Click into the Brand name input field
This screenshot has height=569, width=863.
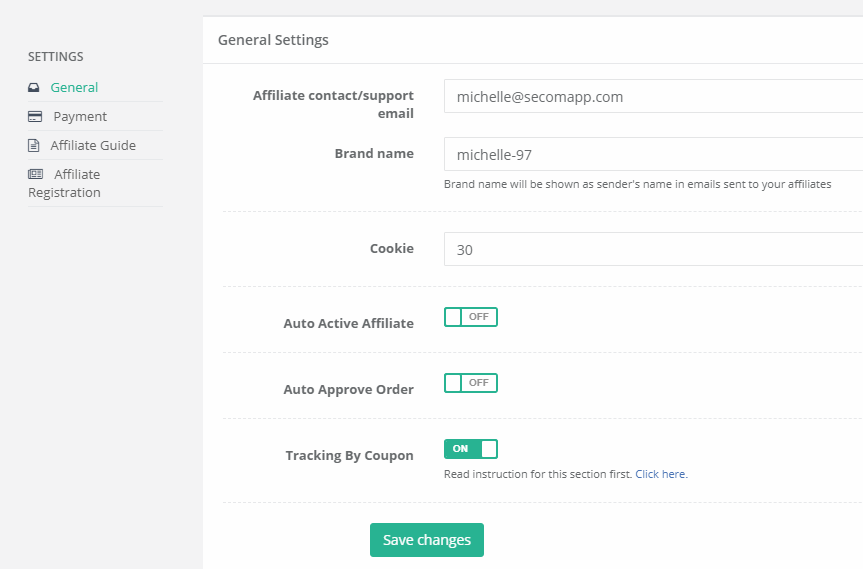tap(653, 154)
